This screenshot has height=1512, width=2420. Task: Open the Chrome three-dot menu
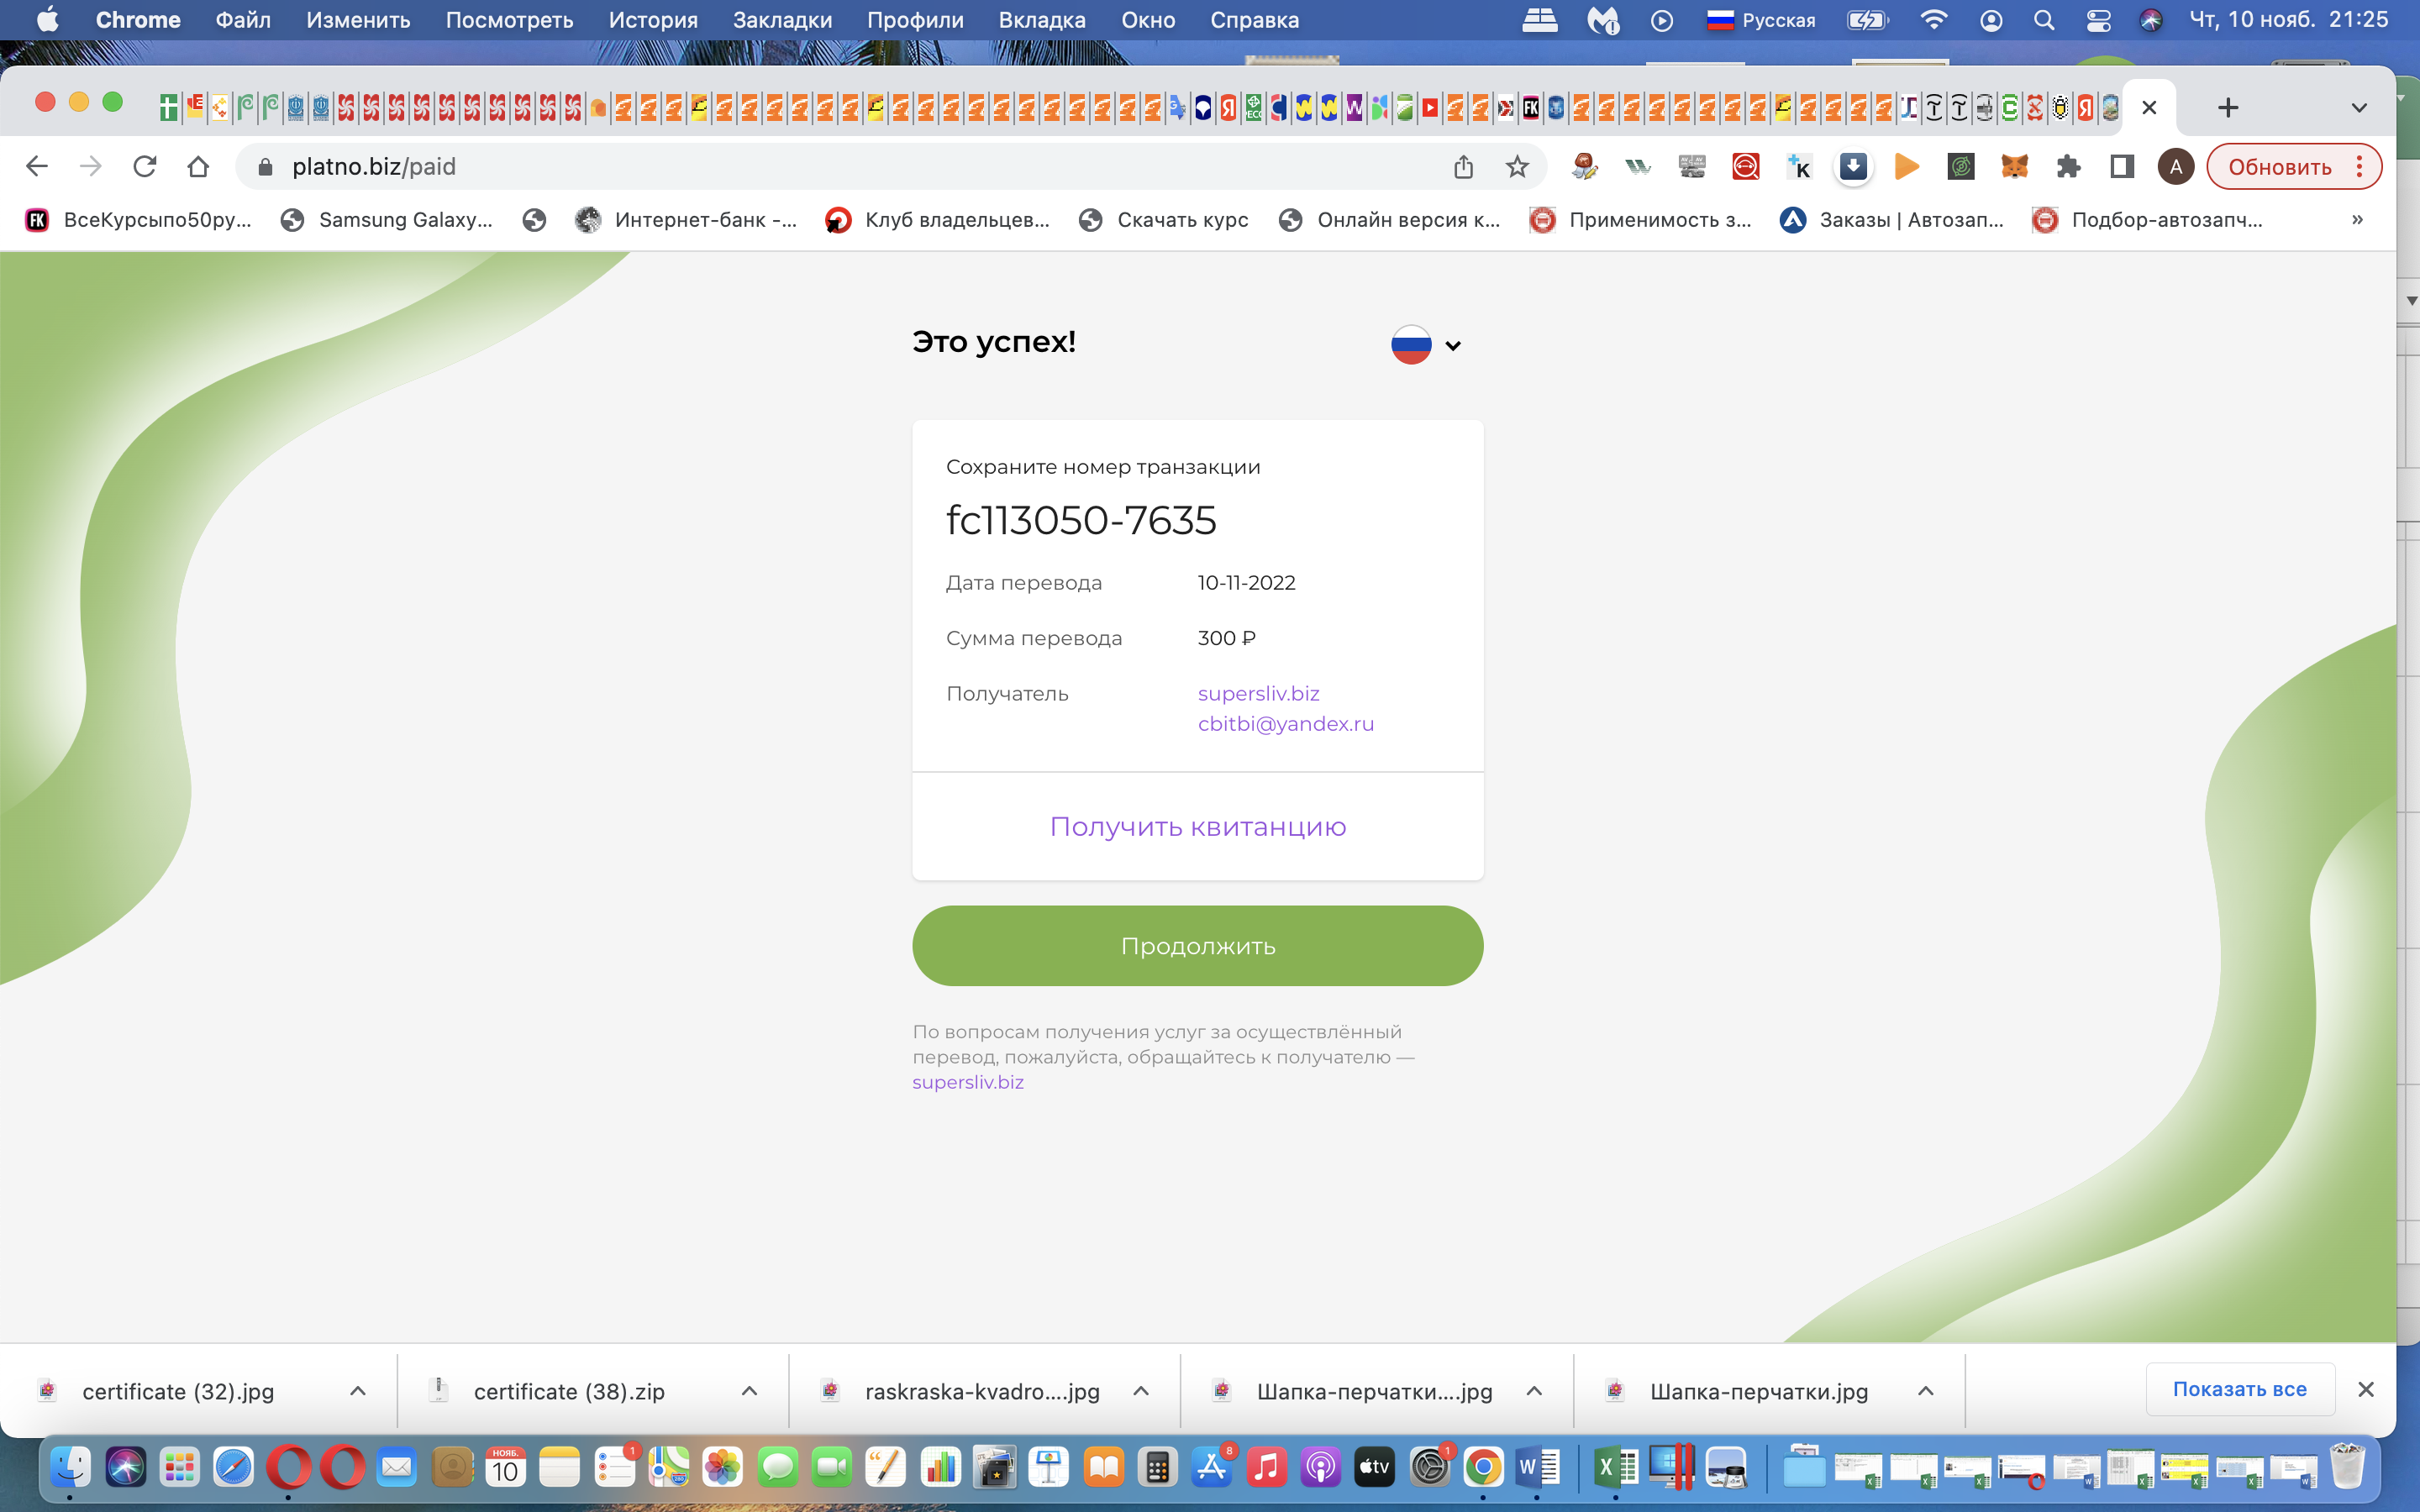pos(2360,166)
